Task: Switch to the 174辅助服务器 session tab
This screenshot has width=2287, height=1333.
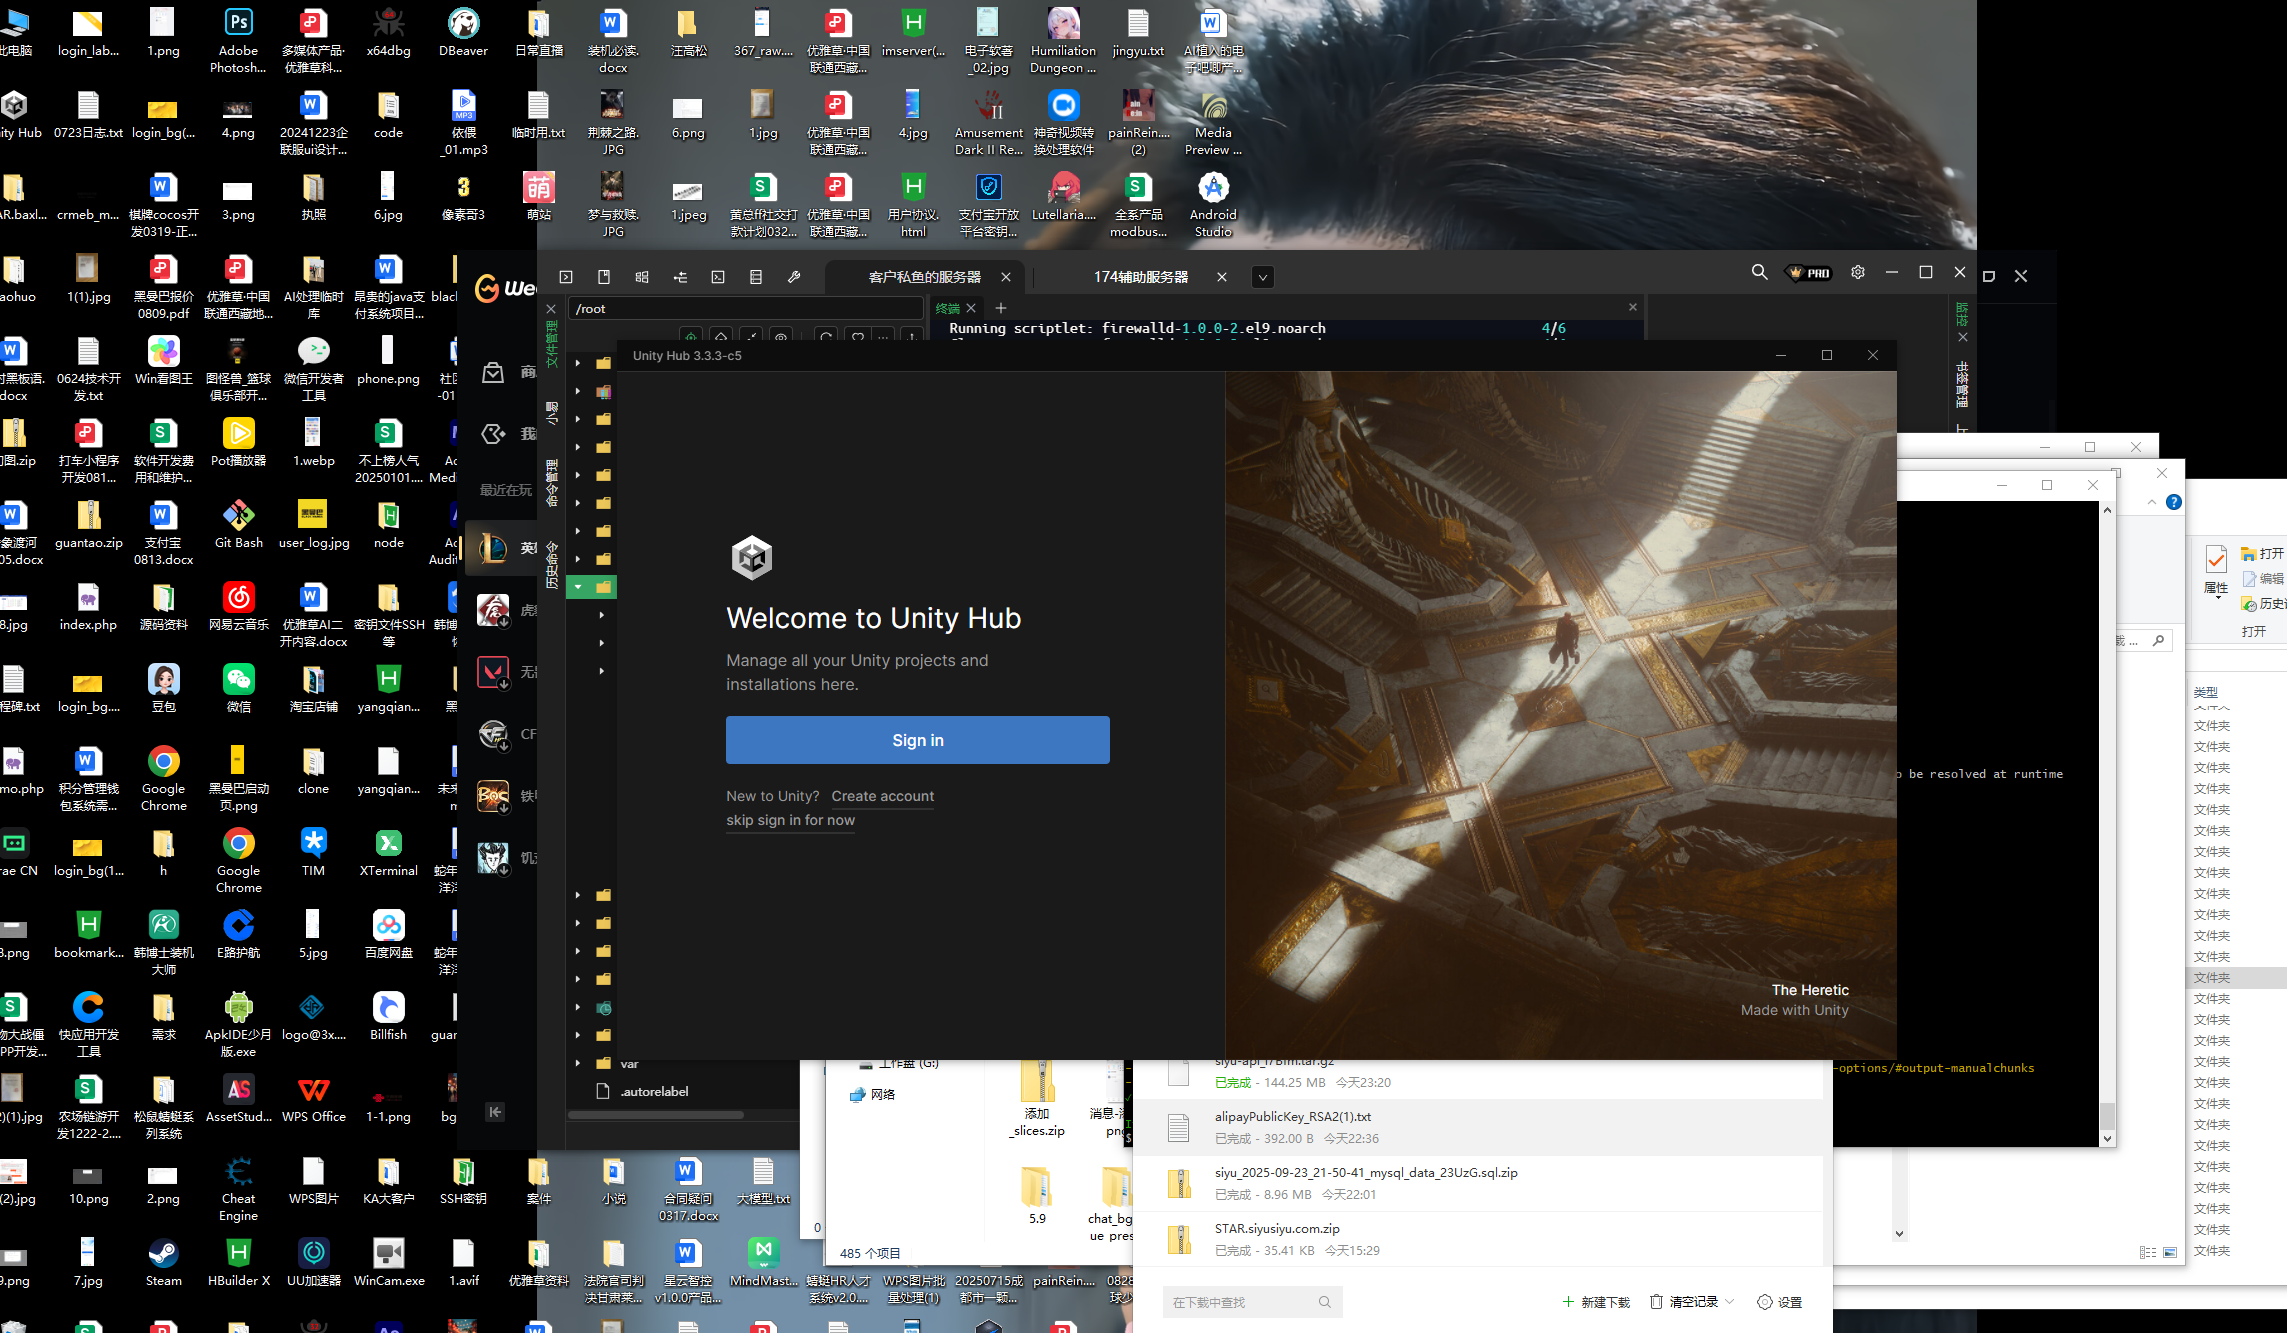Action: [1140, 277]
